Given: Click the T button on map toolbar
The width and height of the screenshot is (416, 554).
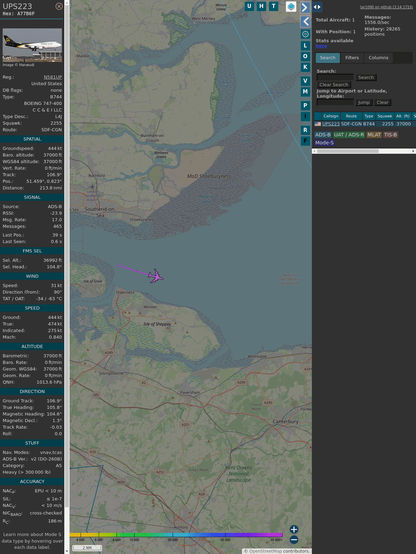Looking at the screenshot, I should point(274,6).
